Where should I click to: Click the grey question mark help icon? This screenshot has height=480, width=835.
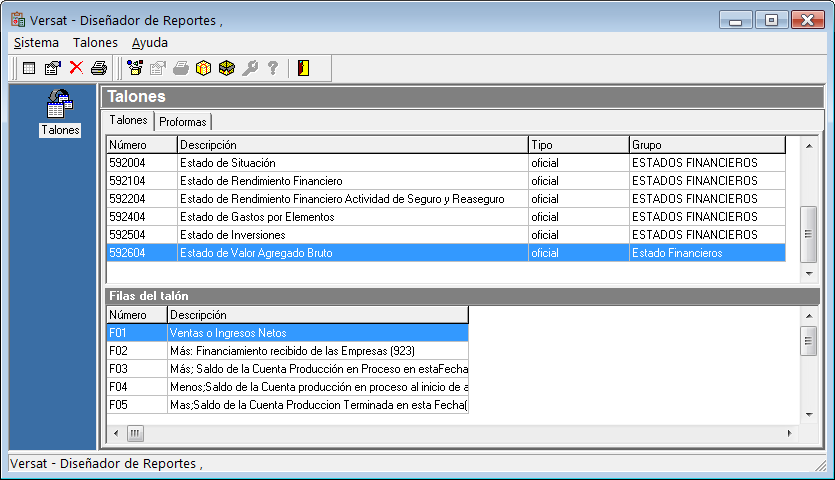(x=273, y=68)
